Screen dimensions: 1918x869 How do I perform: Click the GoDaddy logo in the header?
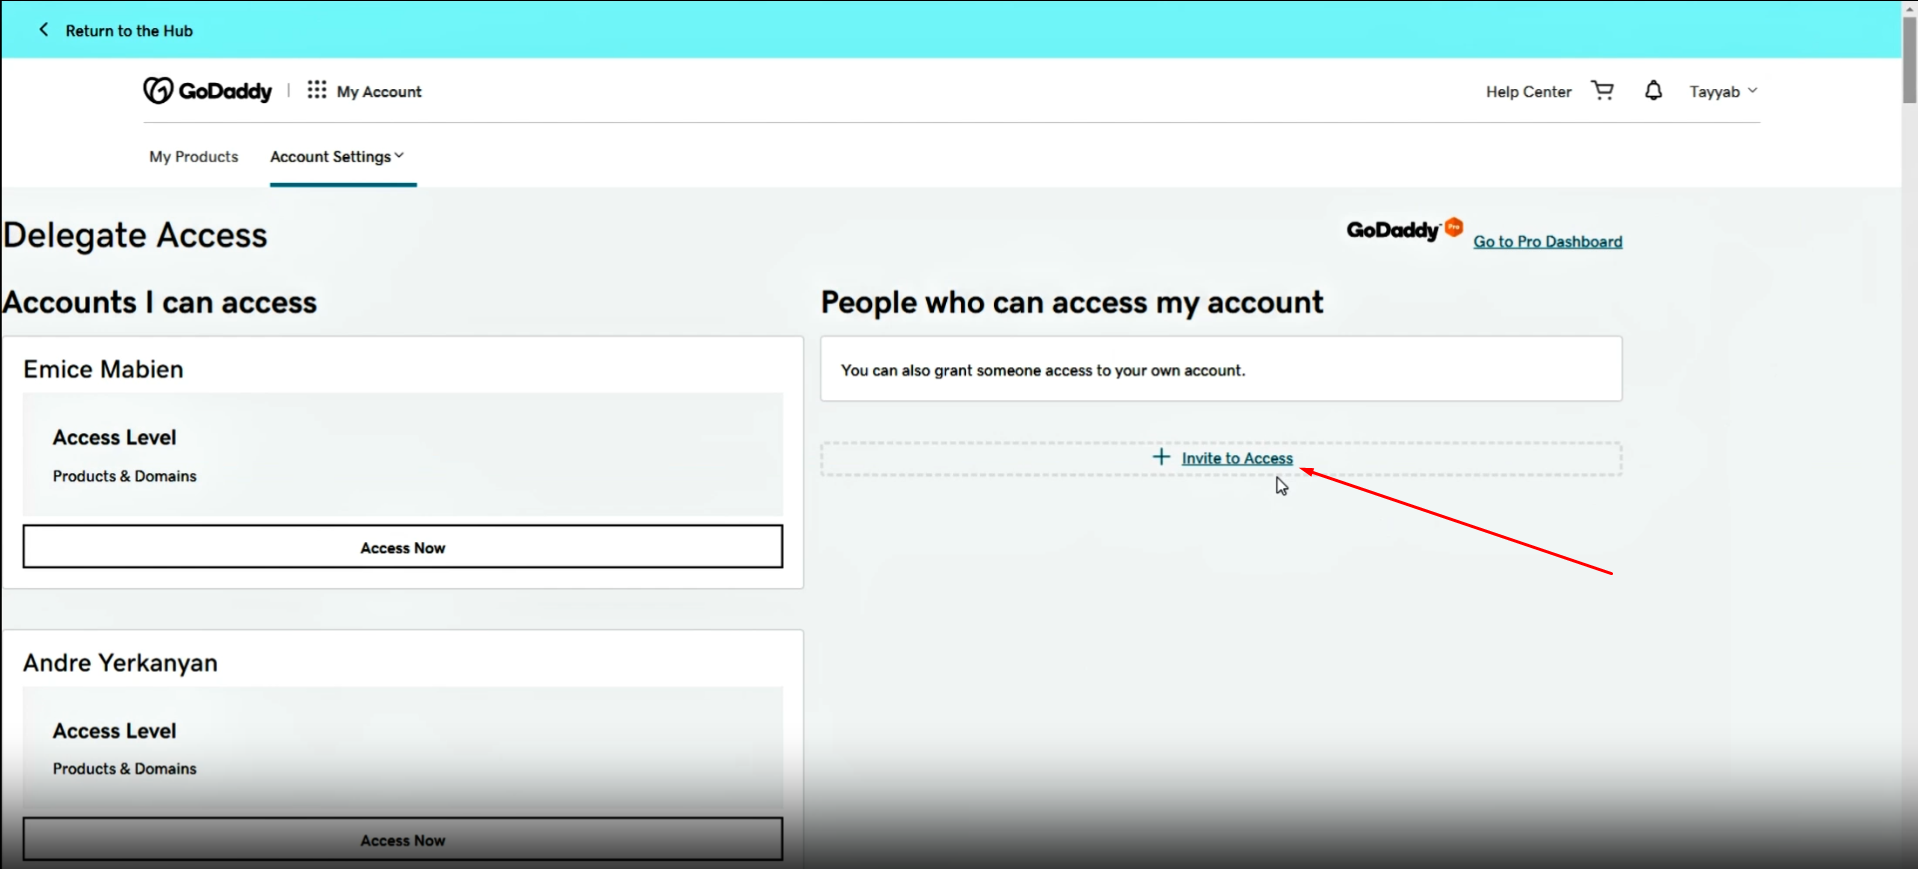point(208,91)
